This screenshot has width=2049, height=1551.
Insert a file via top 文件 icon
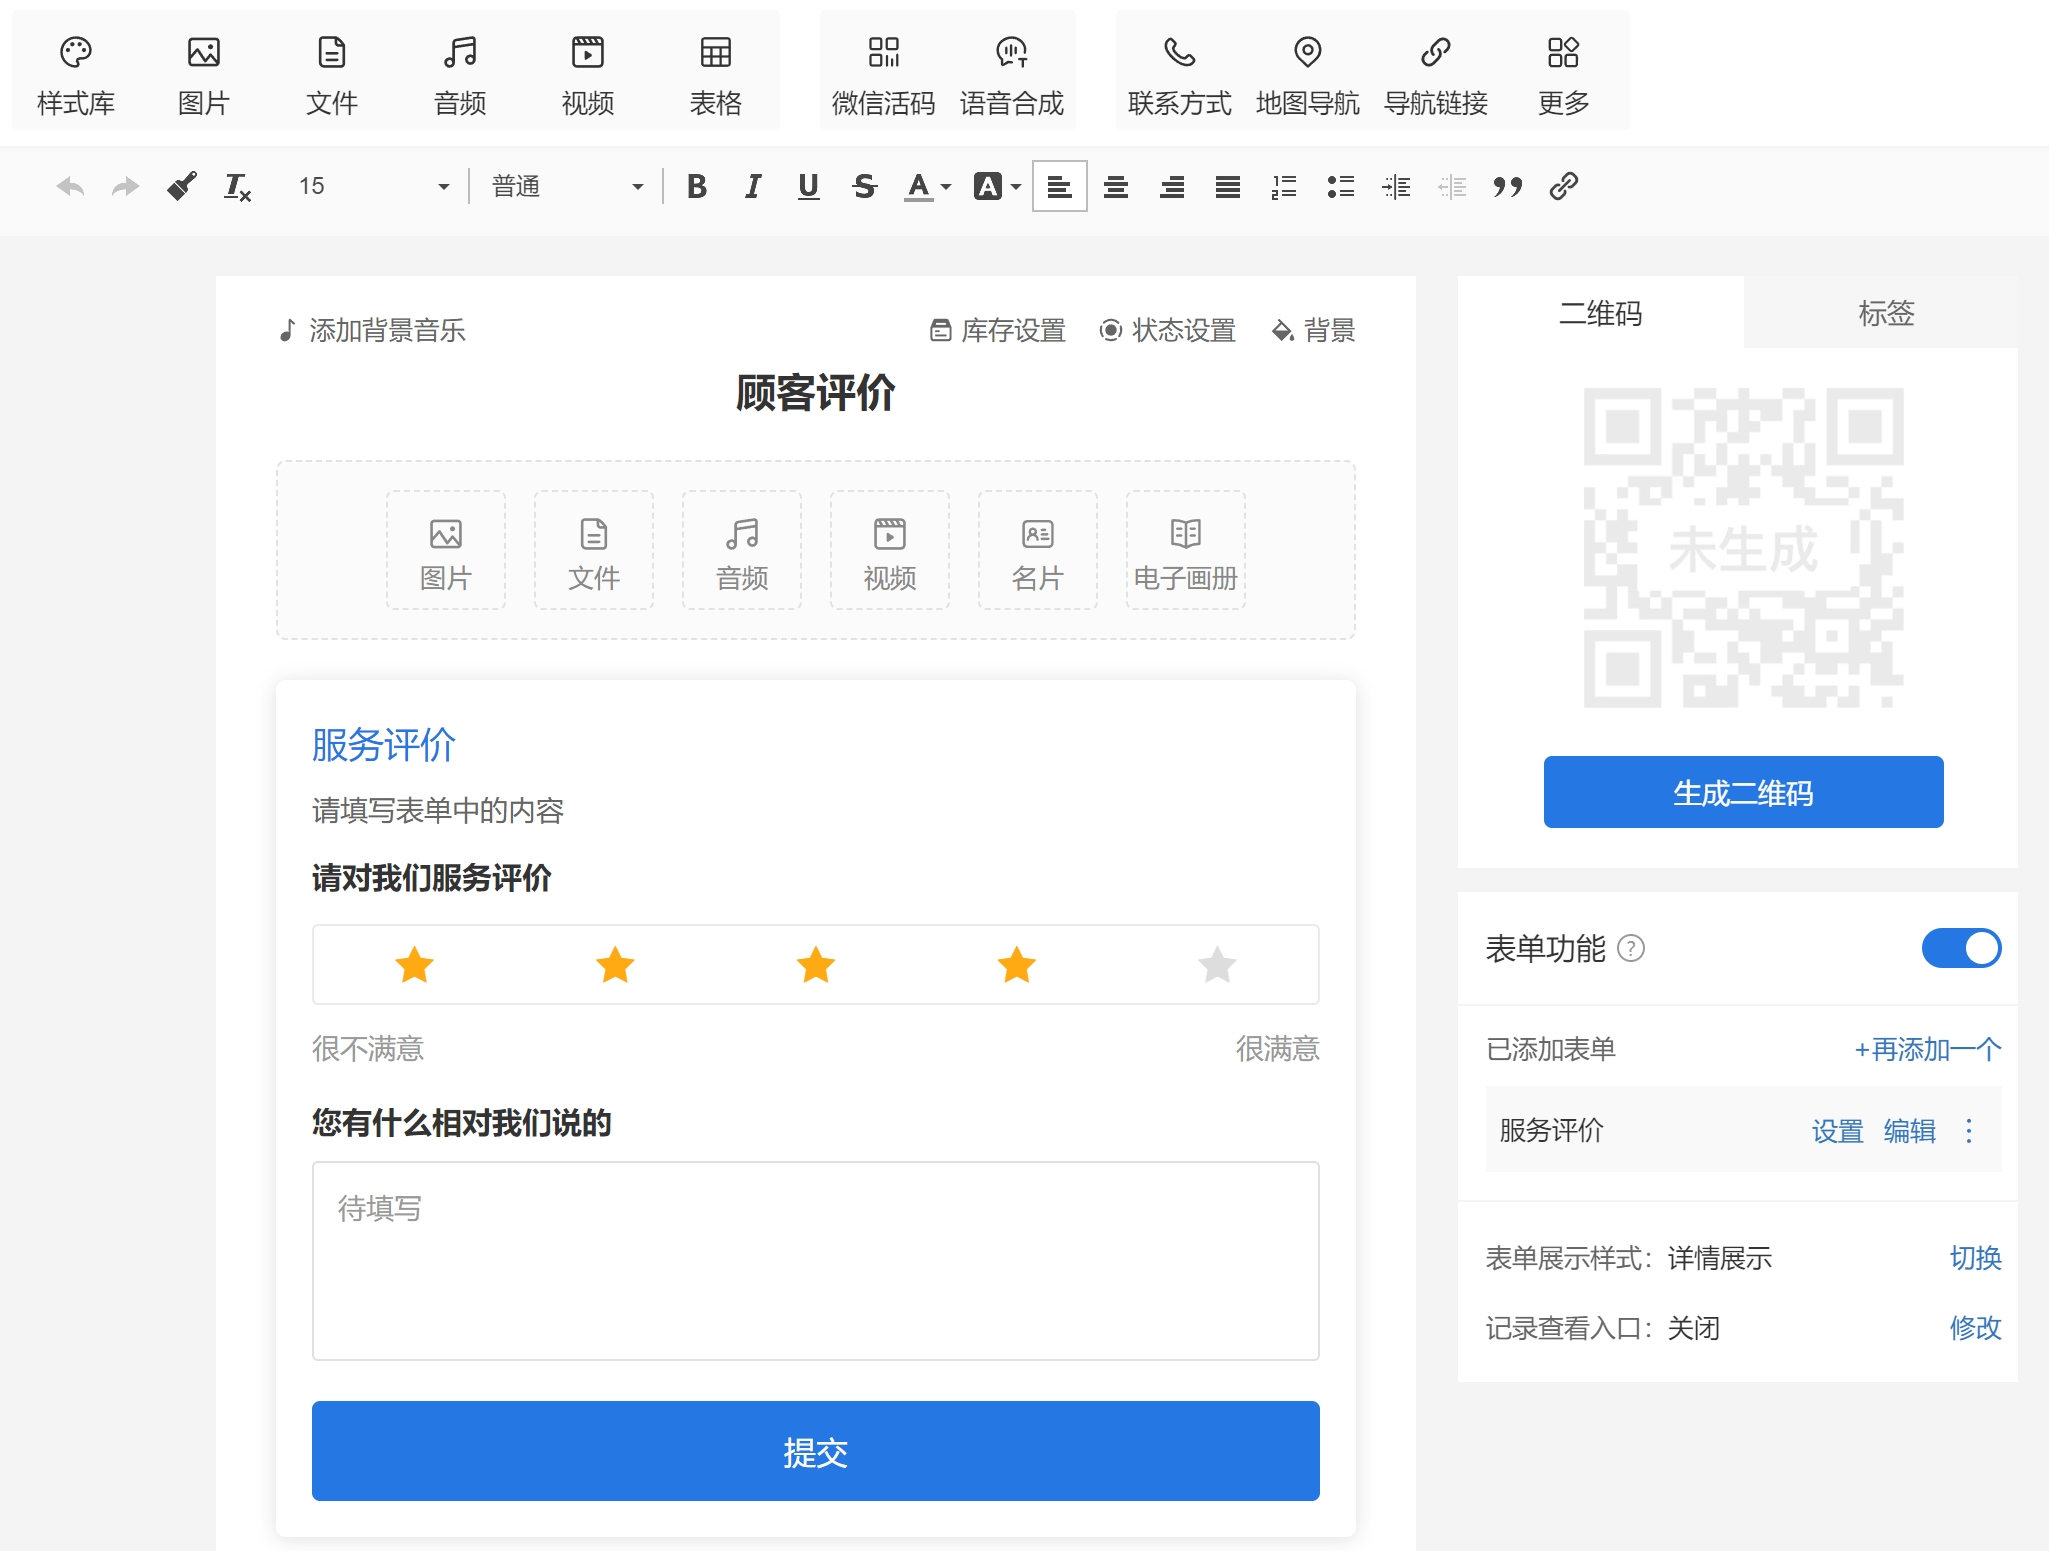click(332, 75)
